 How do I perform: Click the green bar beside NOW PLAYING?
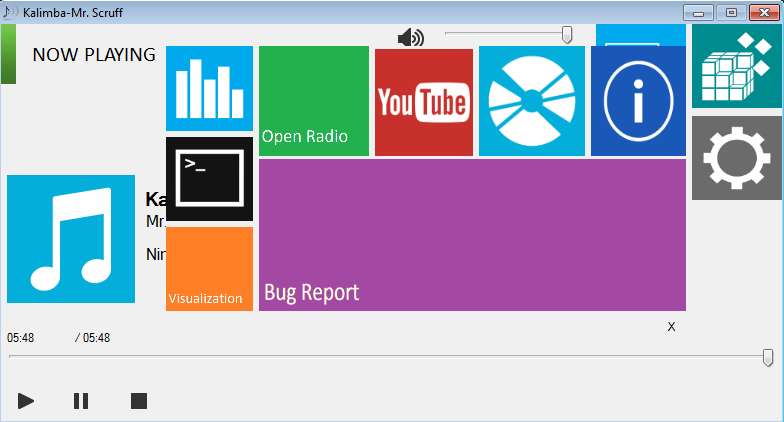point(8,54)
